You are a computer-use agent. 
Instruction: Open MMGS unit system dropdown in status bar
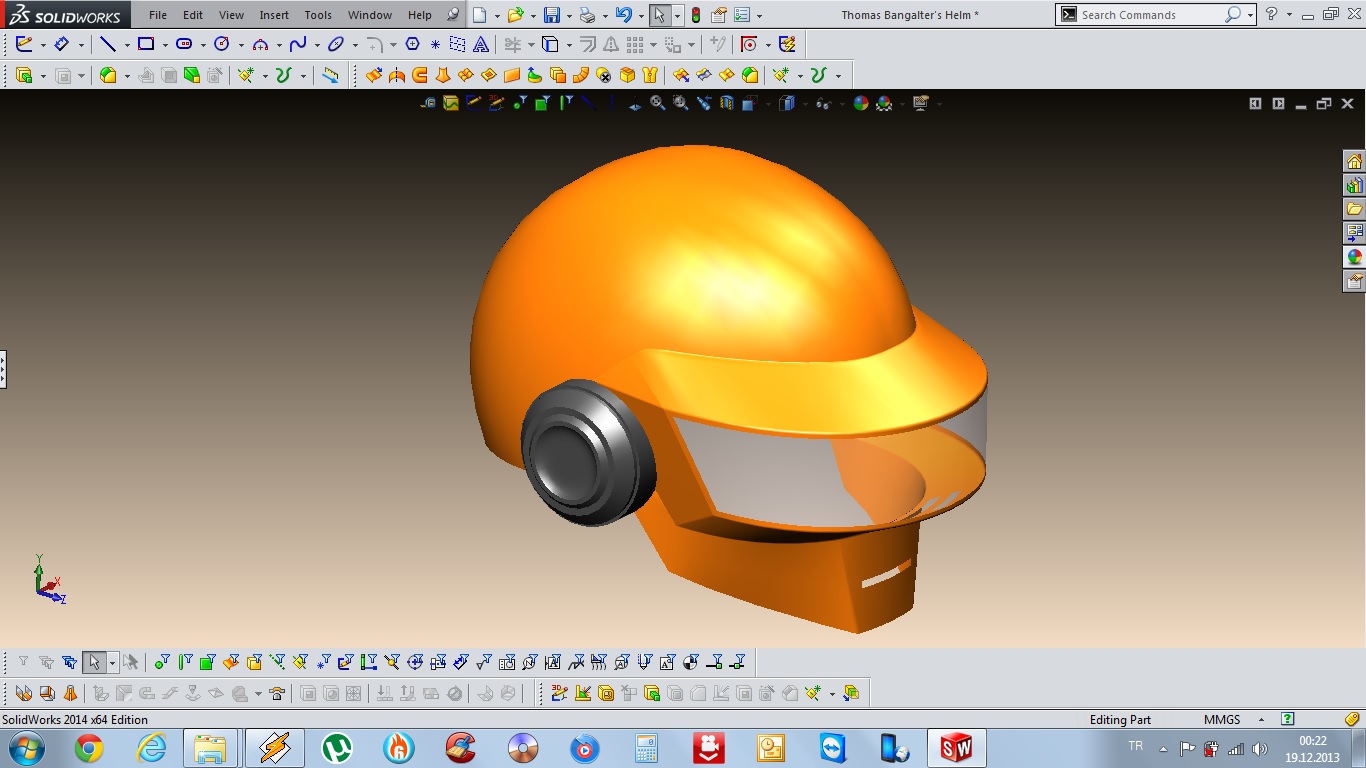coord(1261,720)
